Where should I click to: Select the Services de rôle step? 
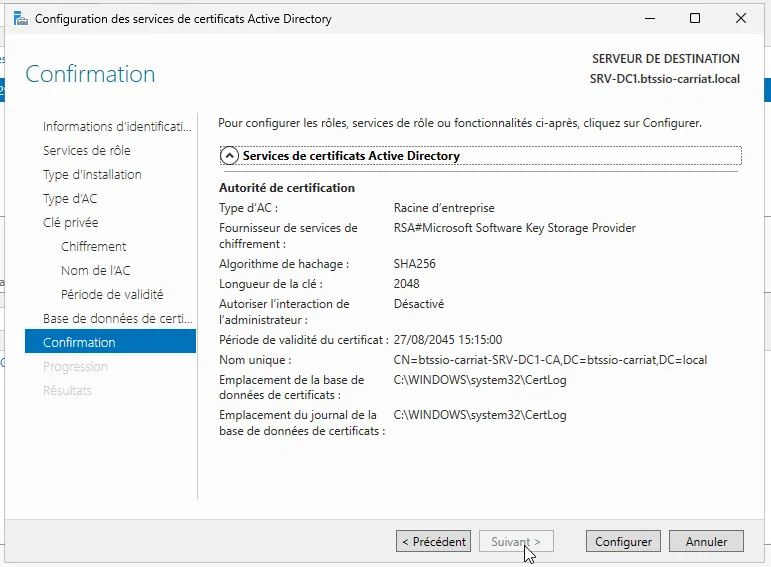86,151
